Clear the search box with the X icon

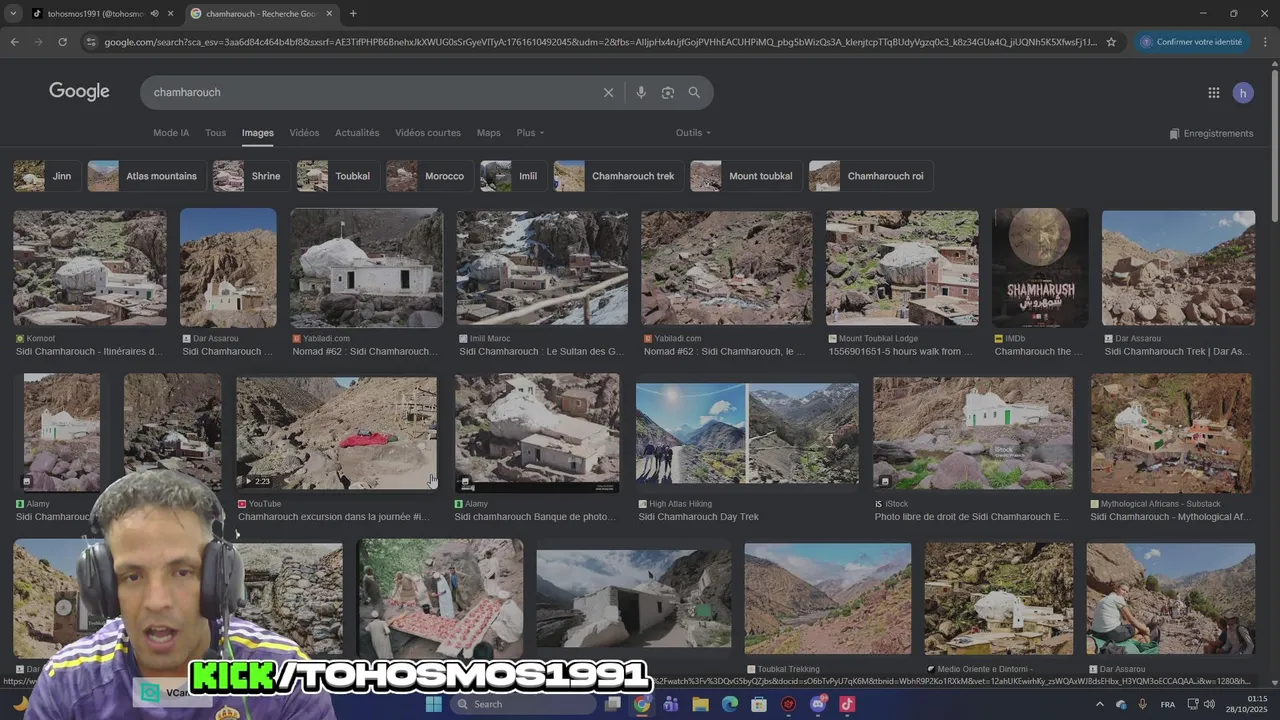[x=608, y=92]
